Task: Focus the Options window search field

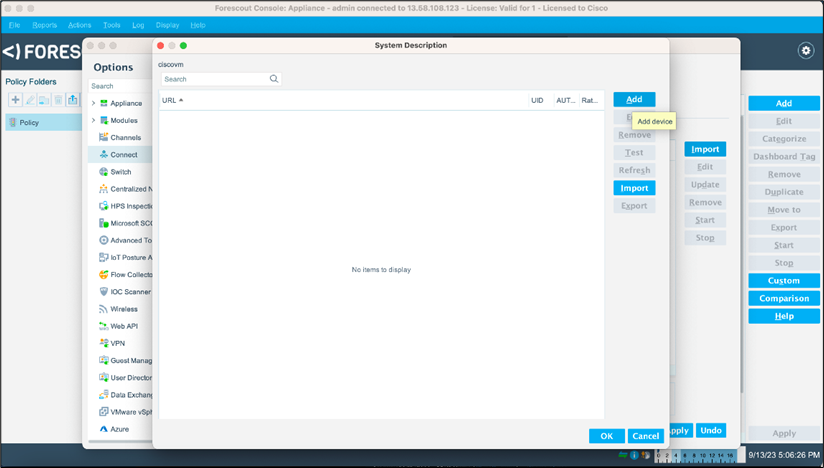Action: 120,86
